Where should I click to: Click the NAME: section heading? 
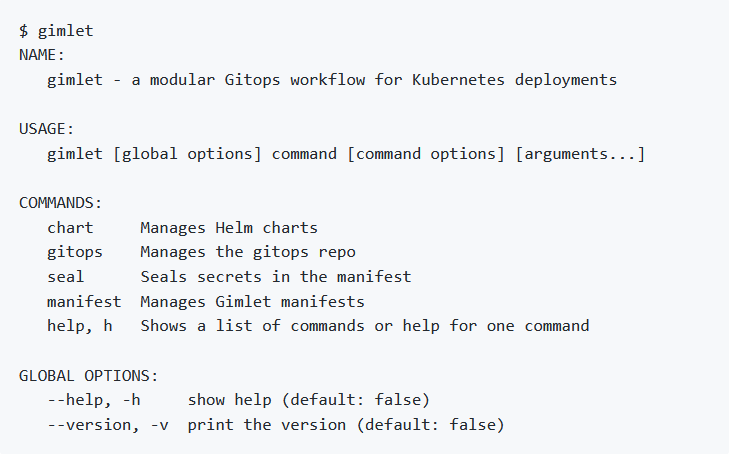click(x=42, y=55)
